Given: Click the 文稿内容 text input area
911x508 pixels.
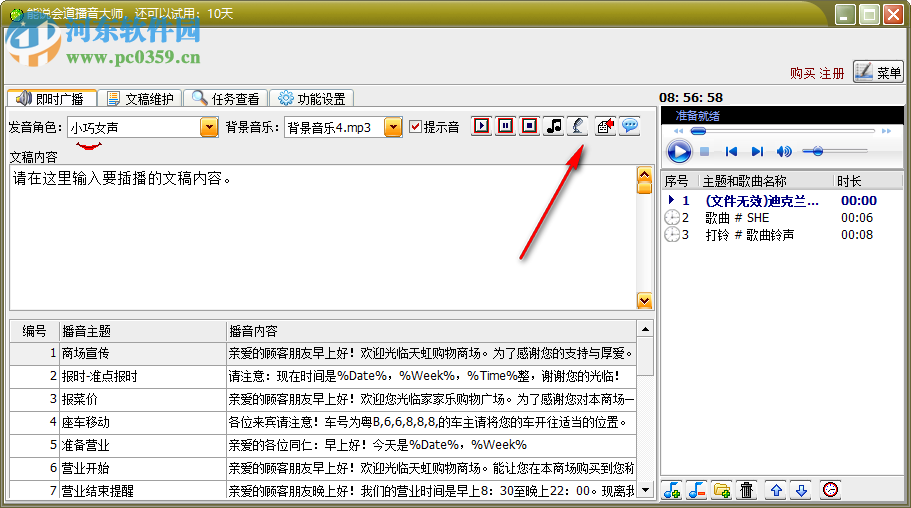Looking at the screenshot, I should click(x=324, y=237).
